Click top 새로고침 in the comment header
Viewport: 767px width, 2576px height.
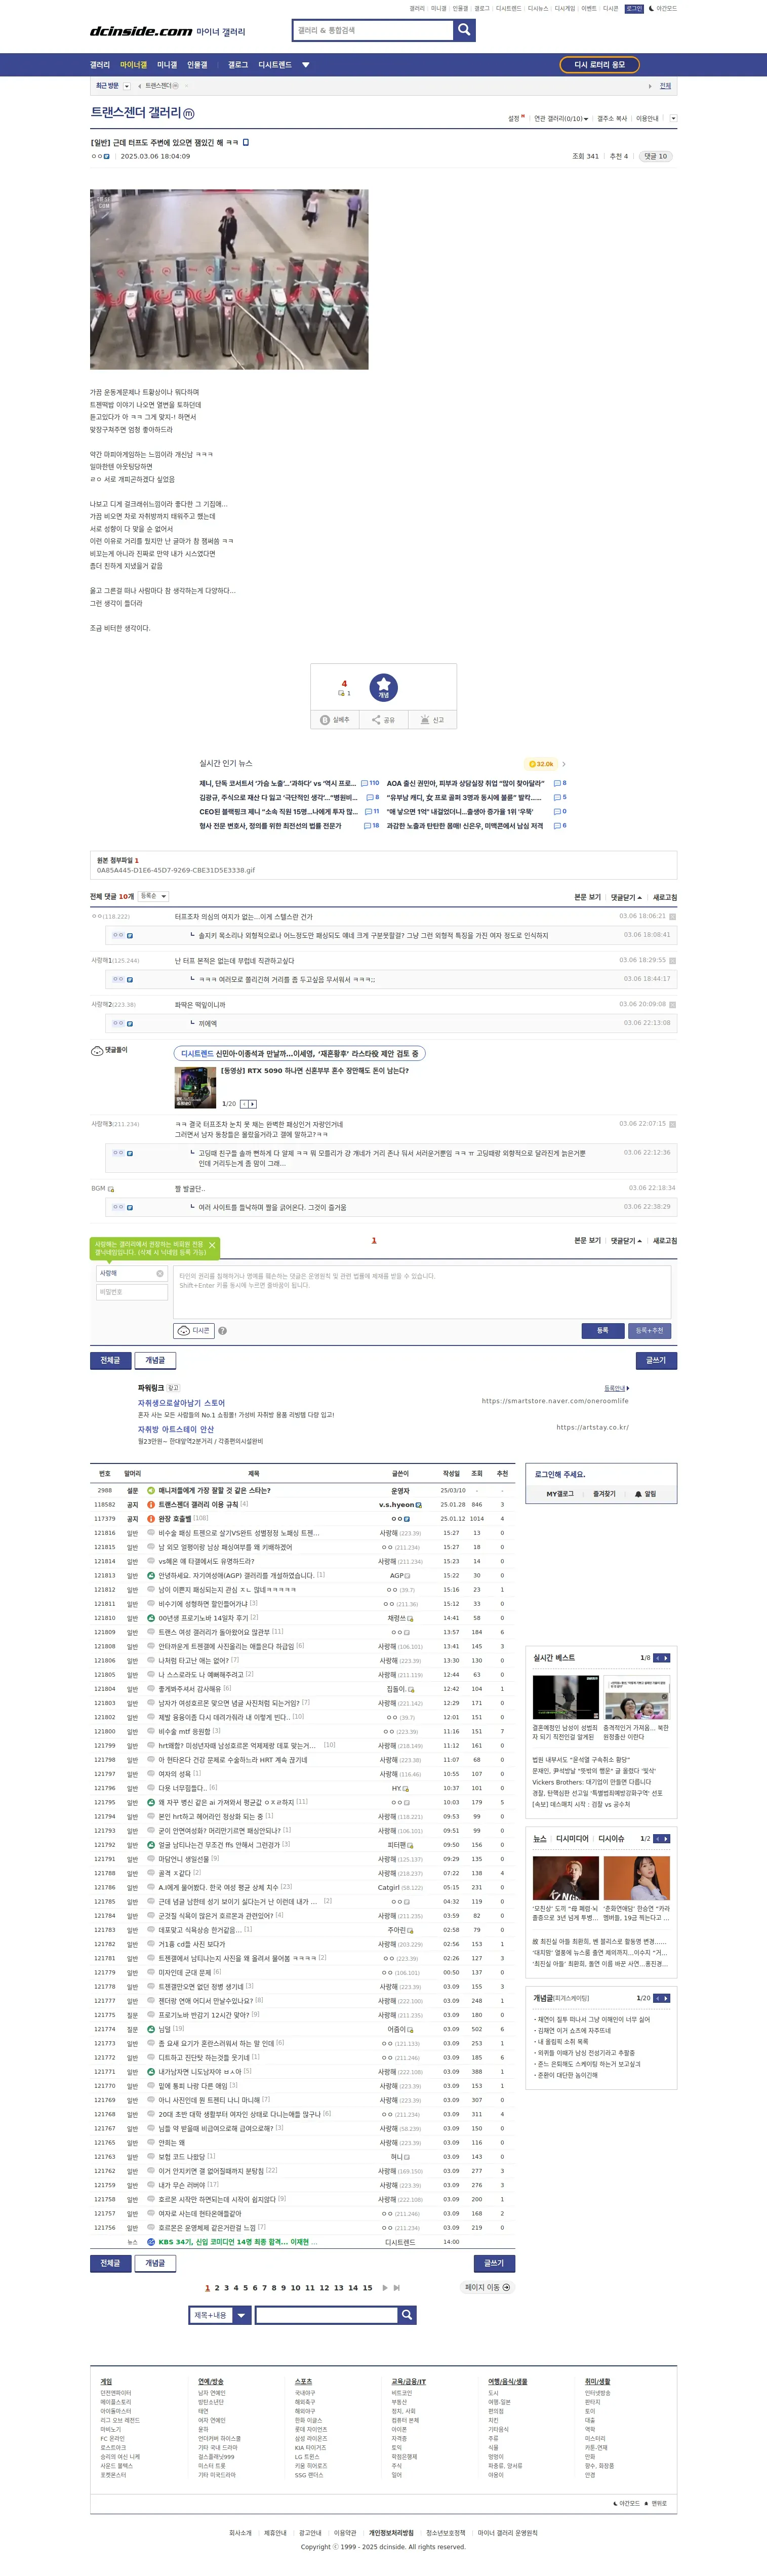(665, 897)
